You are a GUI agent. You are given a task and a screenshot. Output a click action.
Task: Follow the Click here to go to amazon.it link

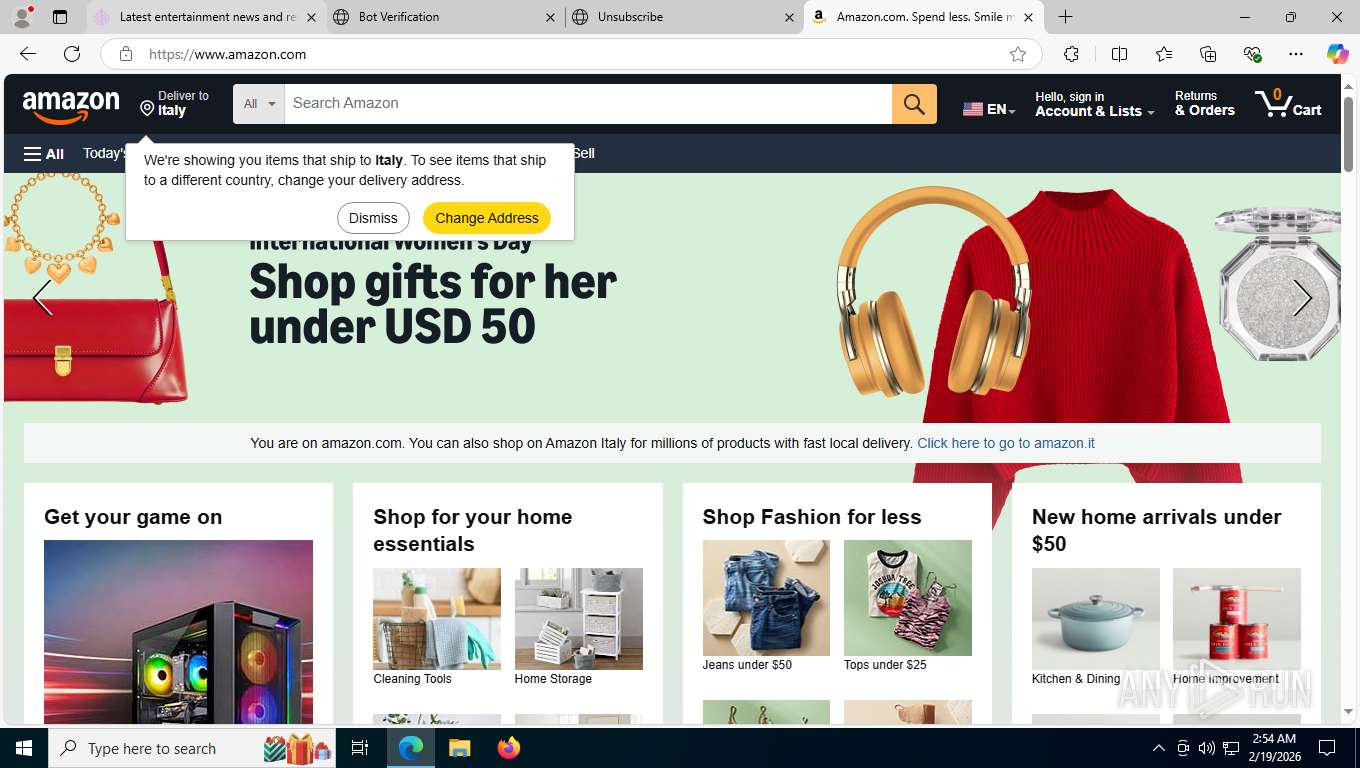(1006, 443)
